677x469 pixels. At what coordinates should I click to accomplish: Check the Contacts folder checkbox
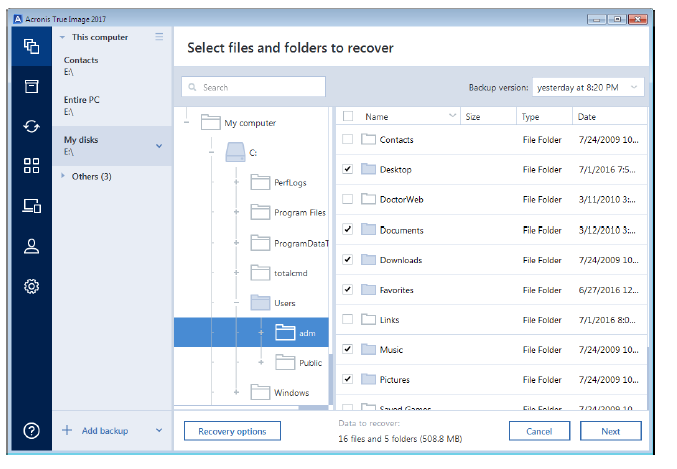(x=348, y=139)
